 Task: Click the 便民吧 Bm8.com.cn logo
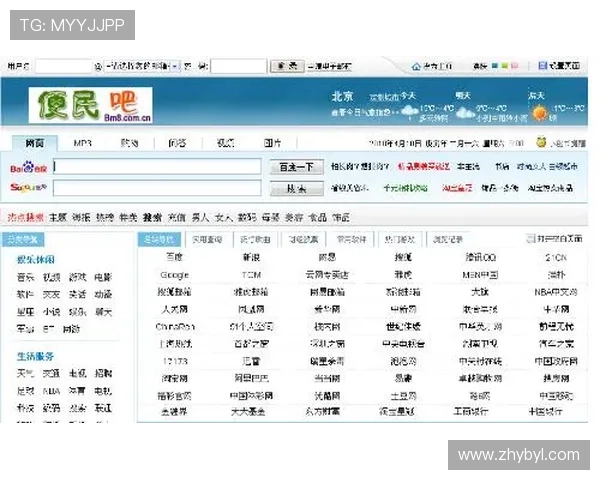pos(90,105)
